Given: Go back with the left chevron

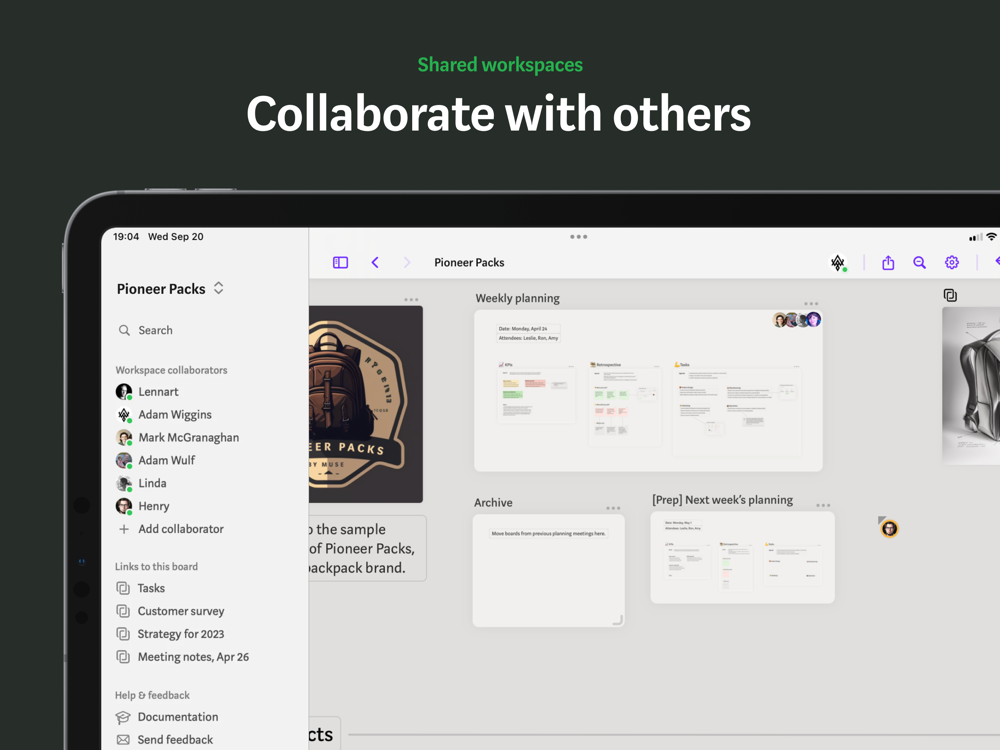Looking at the screenshot, I should [x=375, y=263].
